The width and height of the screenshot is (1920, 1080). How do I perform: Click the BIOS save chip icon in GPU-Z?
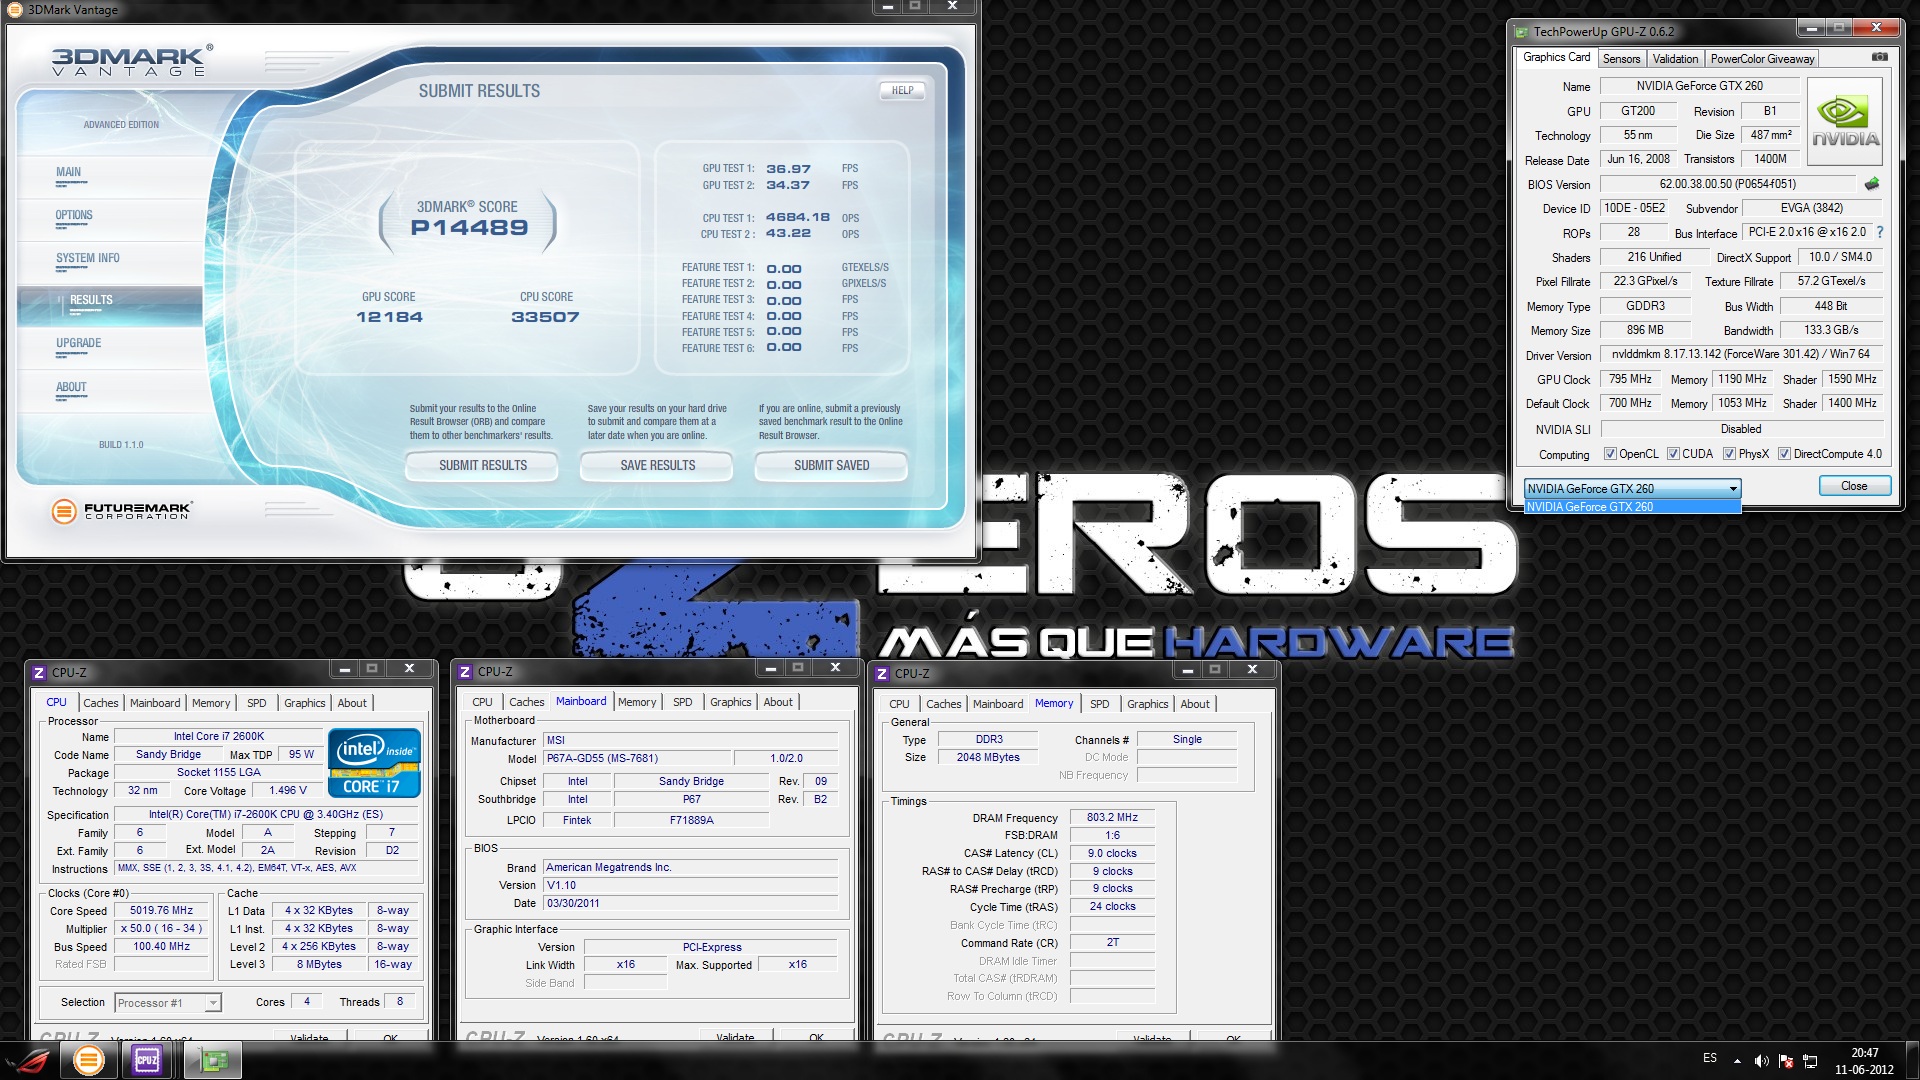pos(1872,184)
